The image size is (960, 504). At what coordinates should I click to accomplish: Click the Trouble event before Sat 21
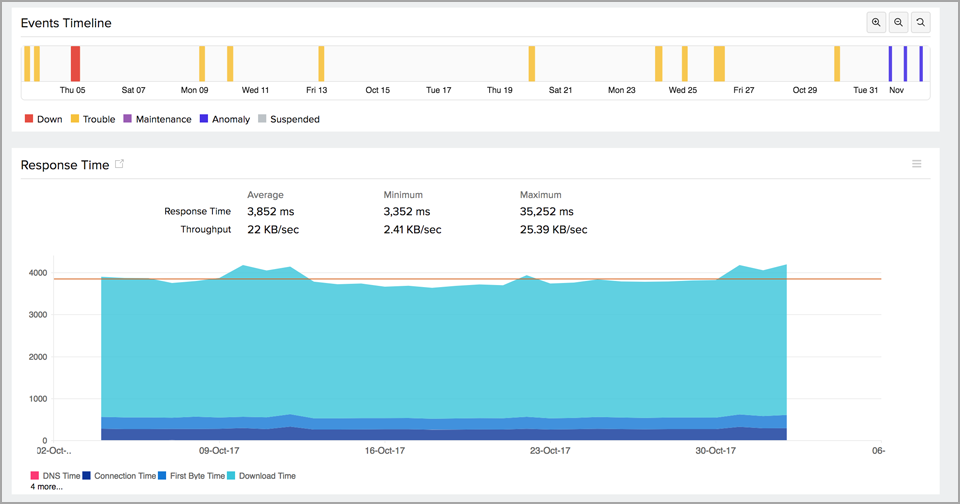coord(532,63)
